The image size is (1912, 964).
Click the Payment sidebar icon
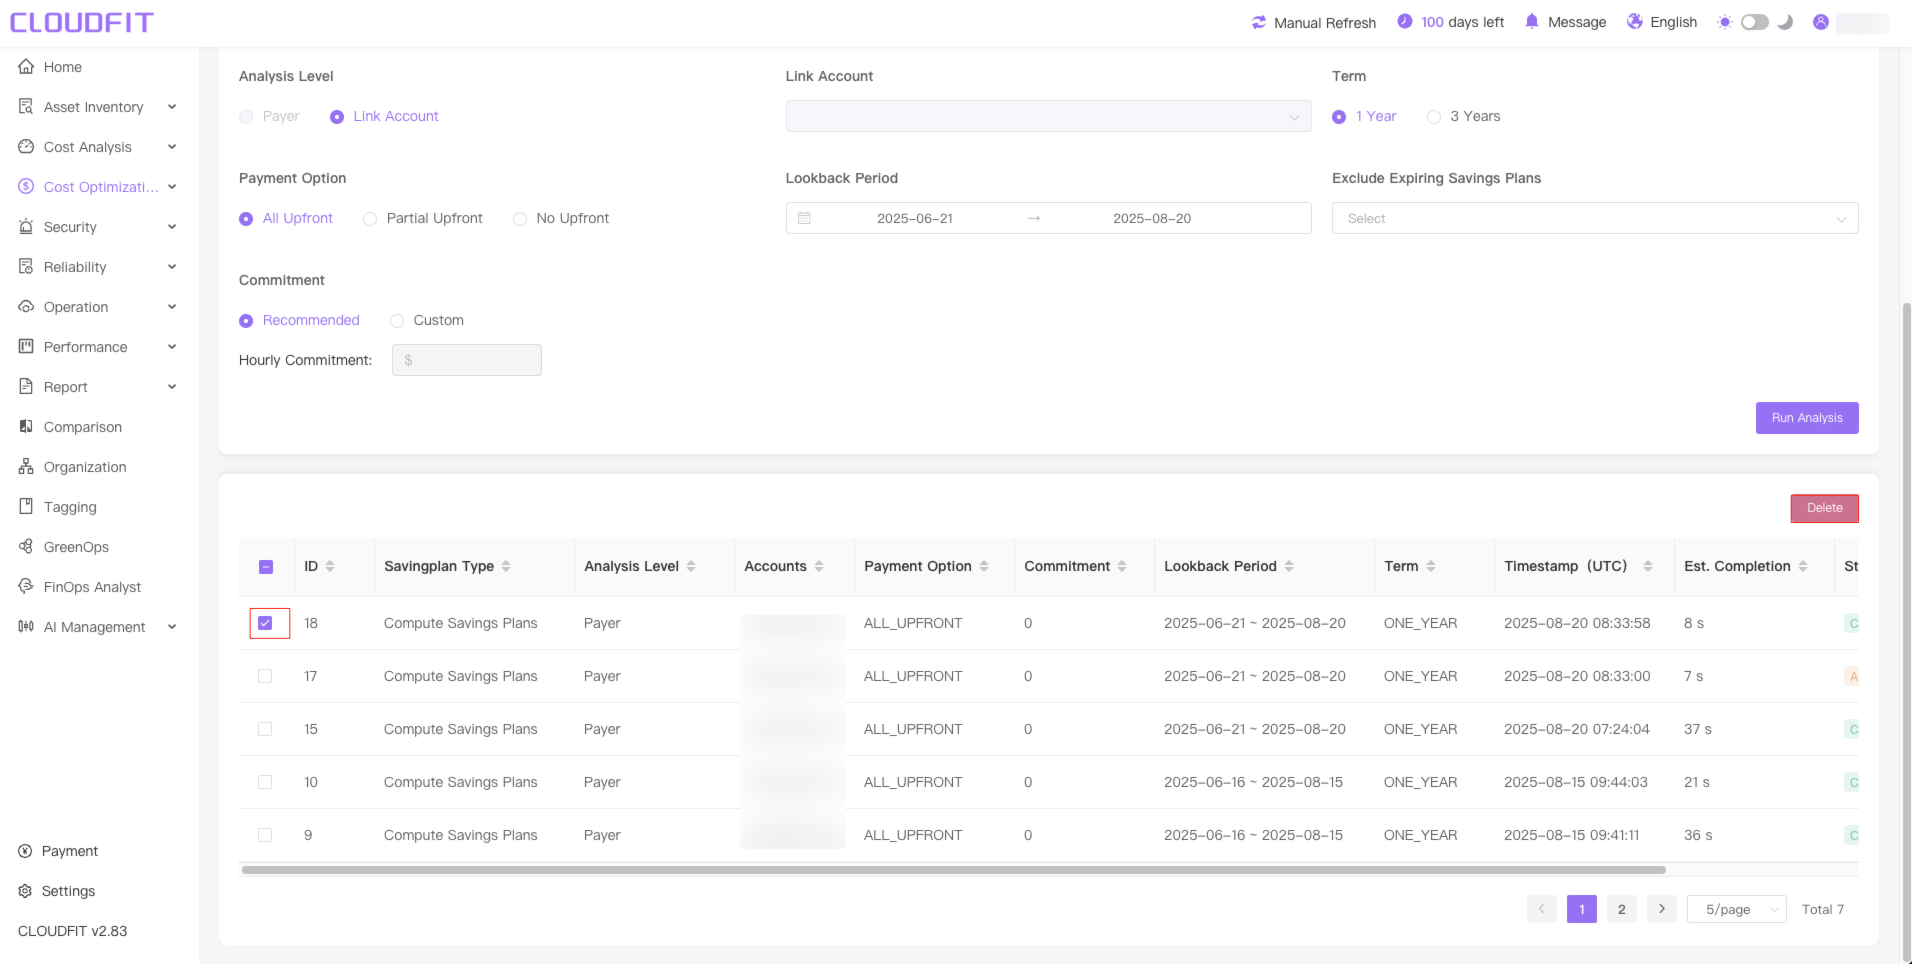click(25, 851)
